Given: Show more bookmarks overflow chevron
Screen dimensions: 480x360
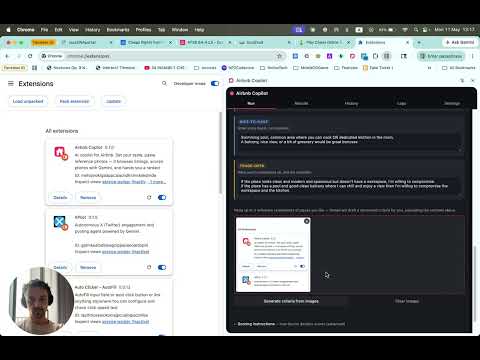Looking at the screenshot, I should point(430,68).
